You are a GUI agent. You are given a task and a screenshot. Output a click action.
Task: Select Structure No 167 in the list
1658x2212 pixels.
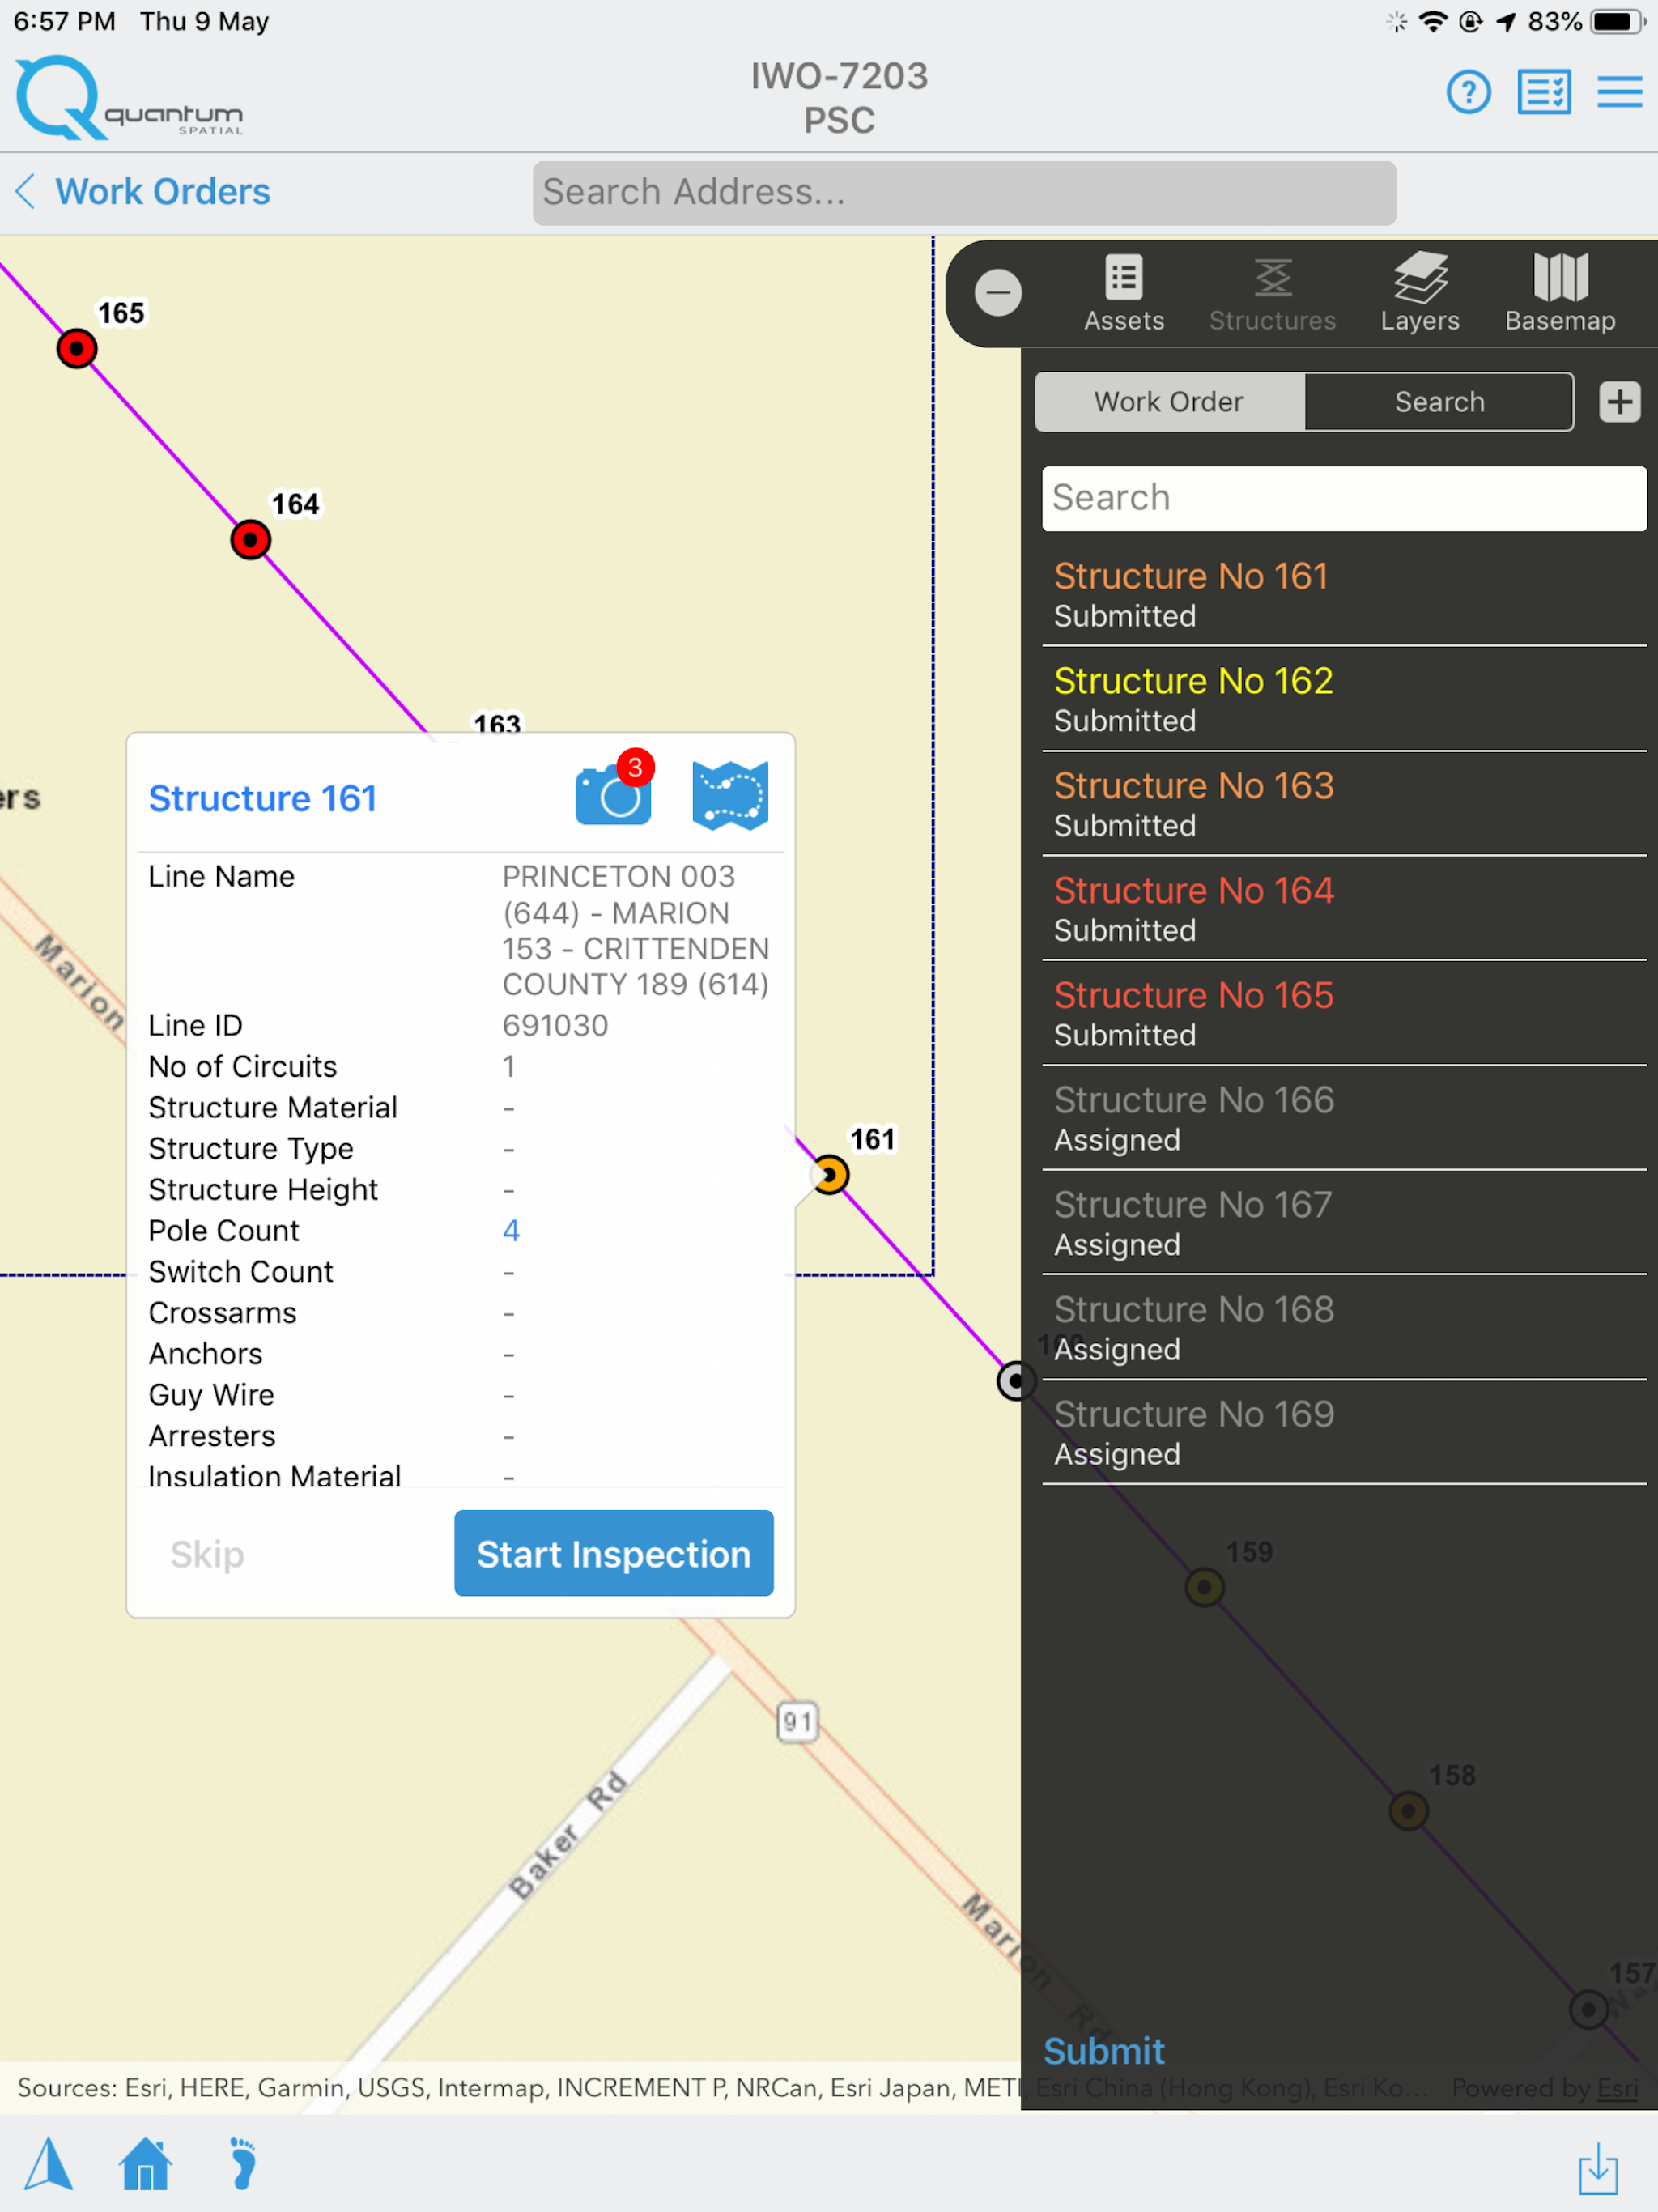pos(1343,1223)
